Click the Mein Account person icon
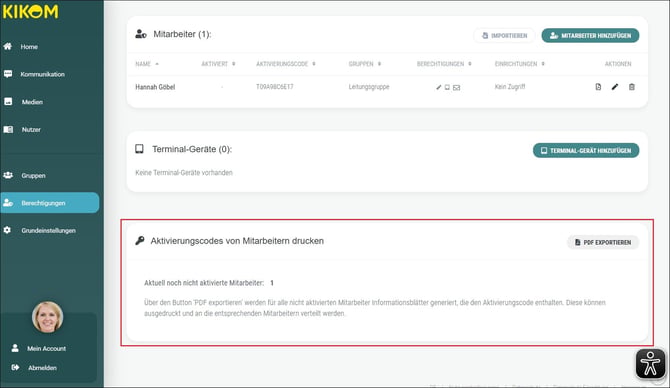The width and height of the screenshot is (670, 388). tap(15, 348)
